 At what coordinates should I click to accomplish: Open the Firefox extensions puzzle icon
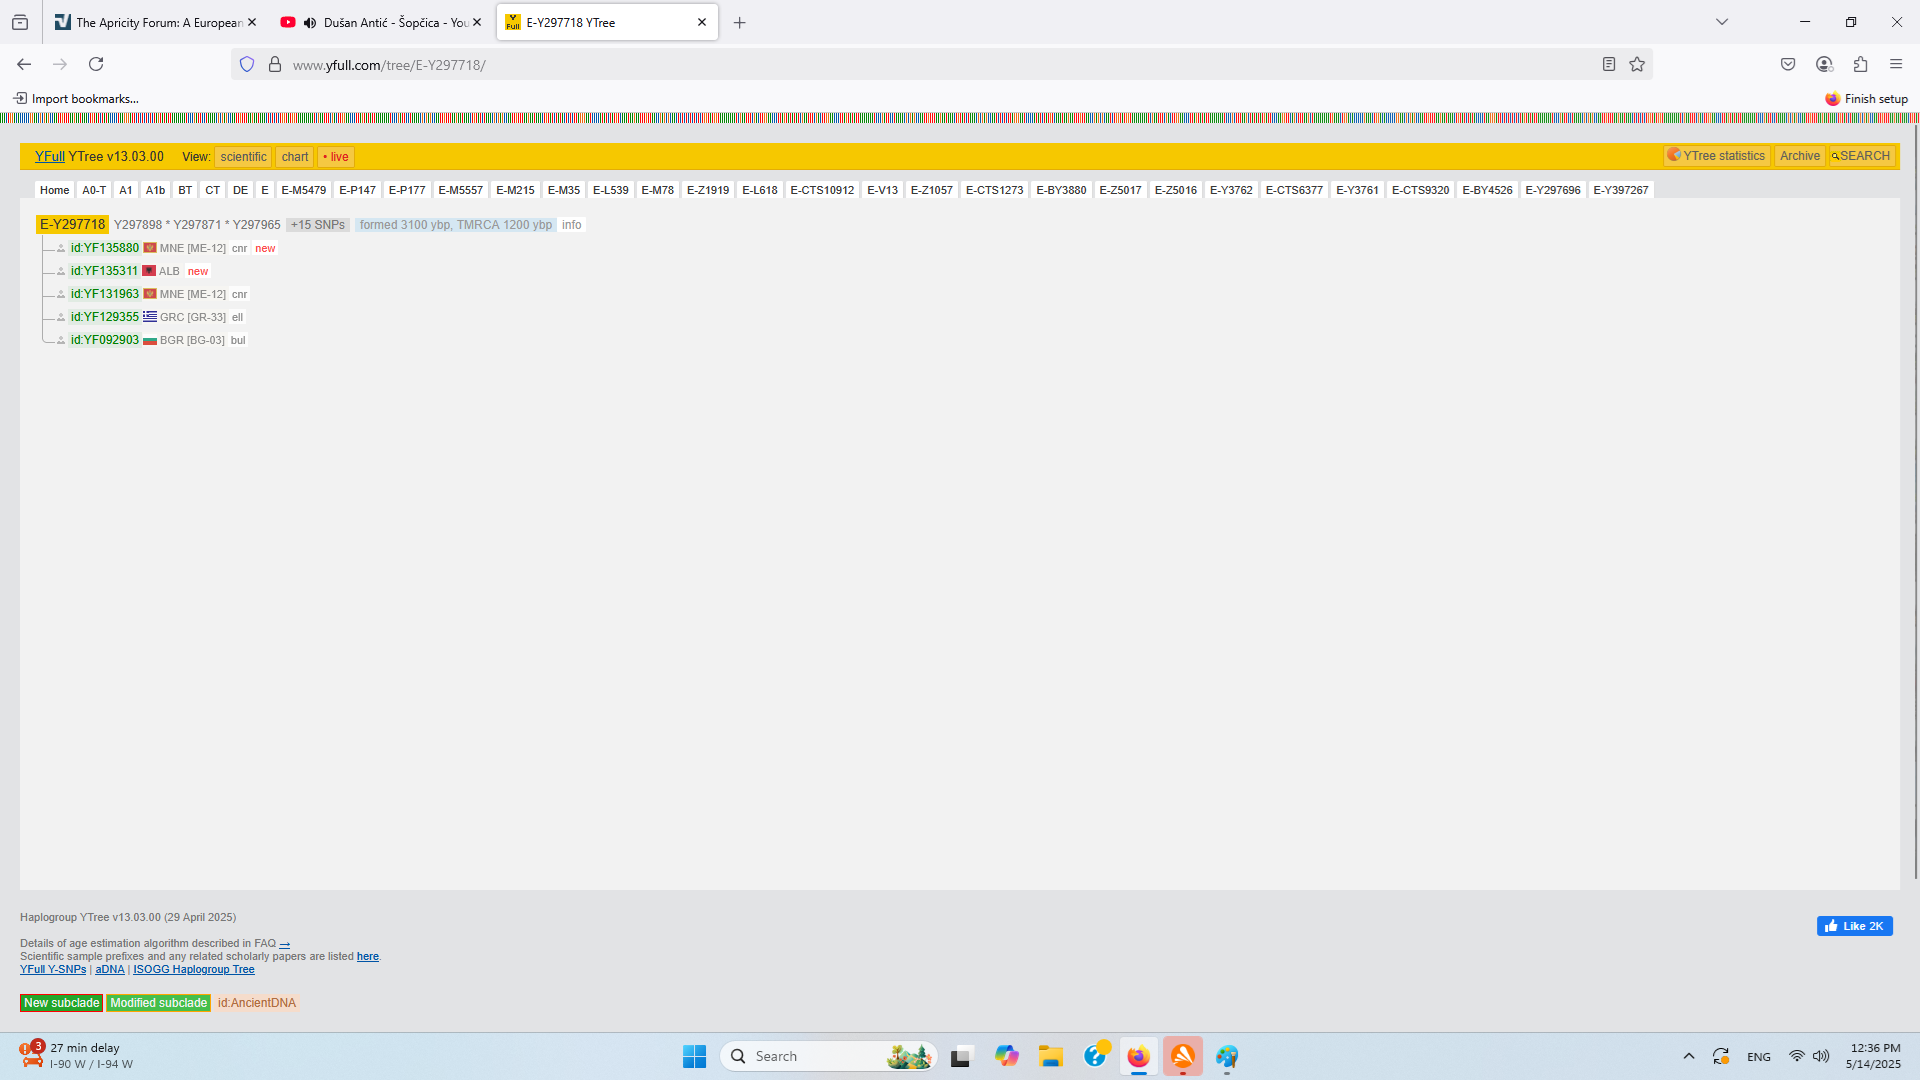click(1860, 65)
